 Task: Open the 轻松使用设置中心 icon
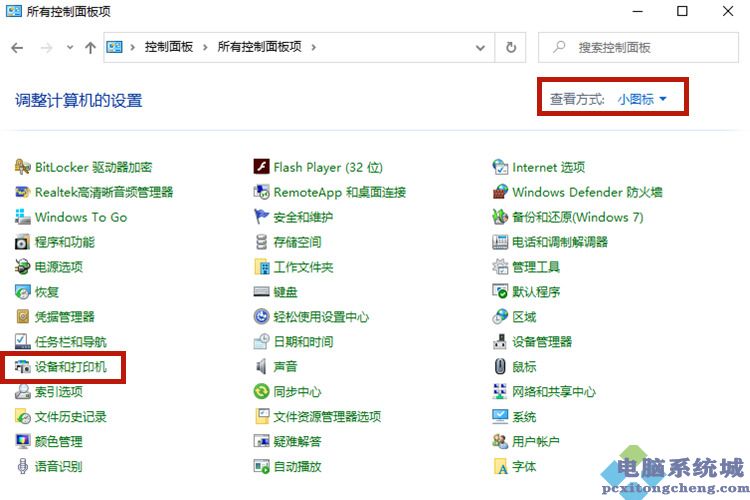pyautogui.click(x=261, y=317)
